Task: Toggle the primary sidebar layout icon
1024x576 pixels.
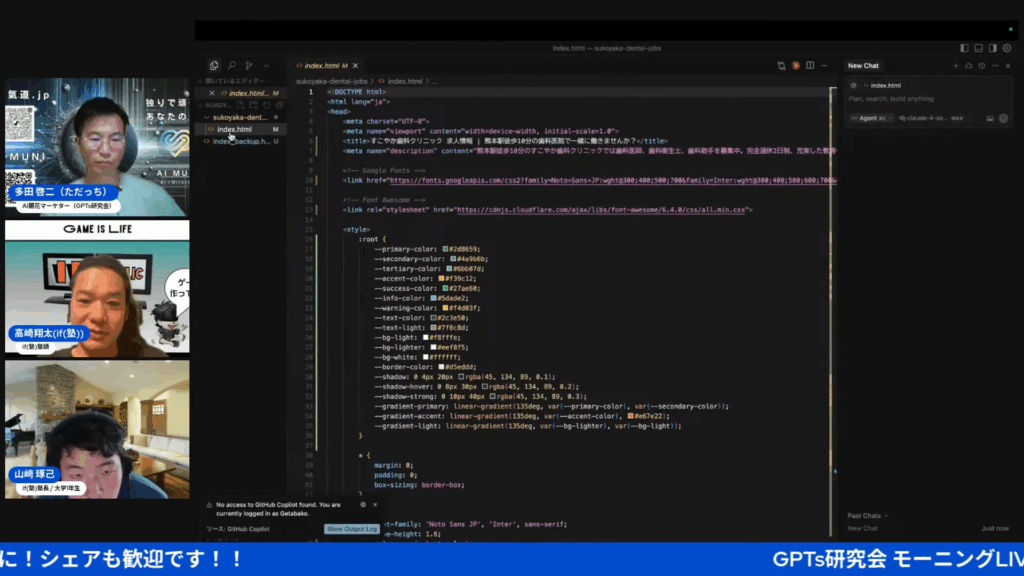Action: click(x=964, y=48)
